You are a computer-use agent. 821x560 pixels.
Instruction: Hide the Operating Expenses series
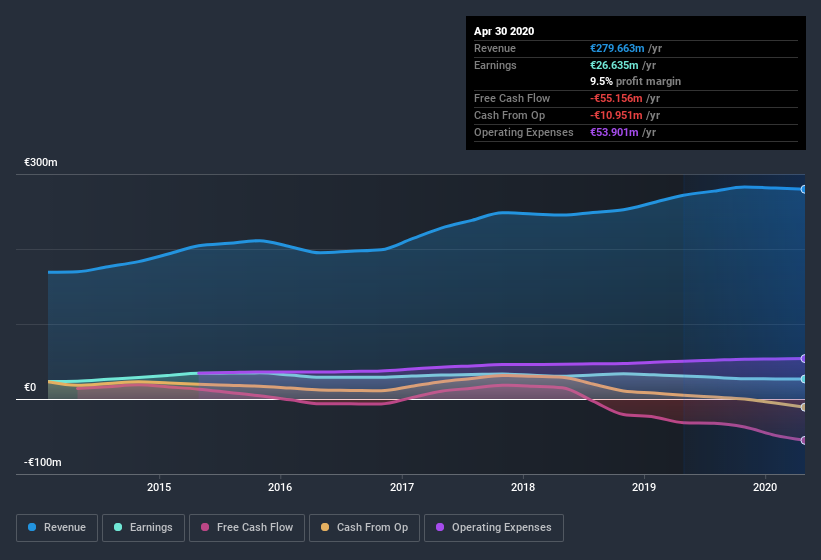[493, 527]
